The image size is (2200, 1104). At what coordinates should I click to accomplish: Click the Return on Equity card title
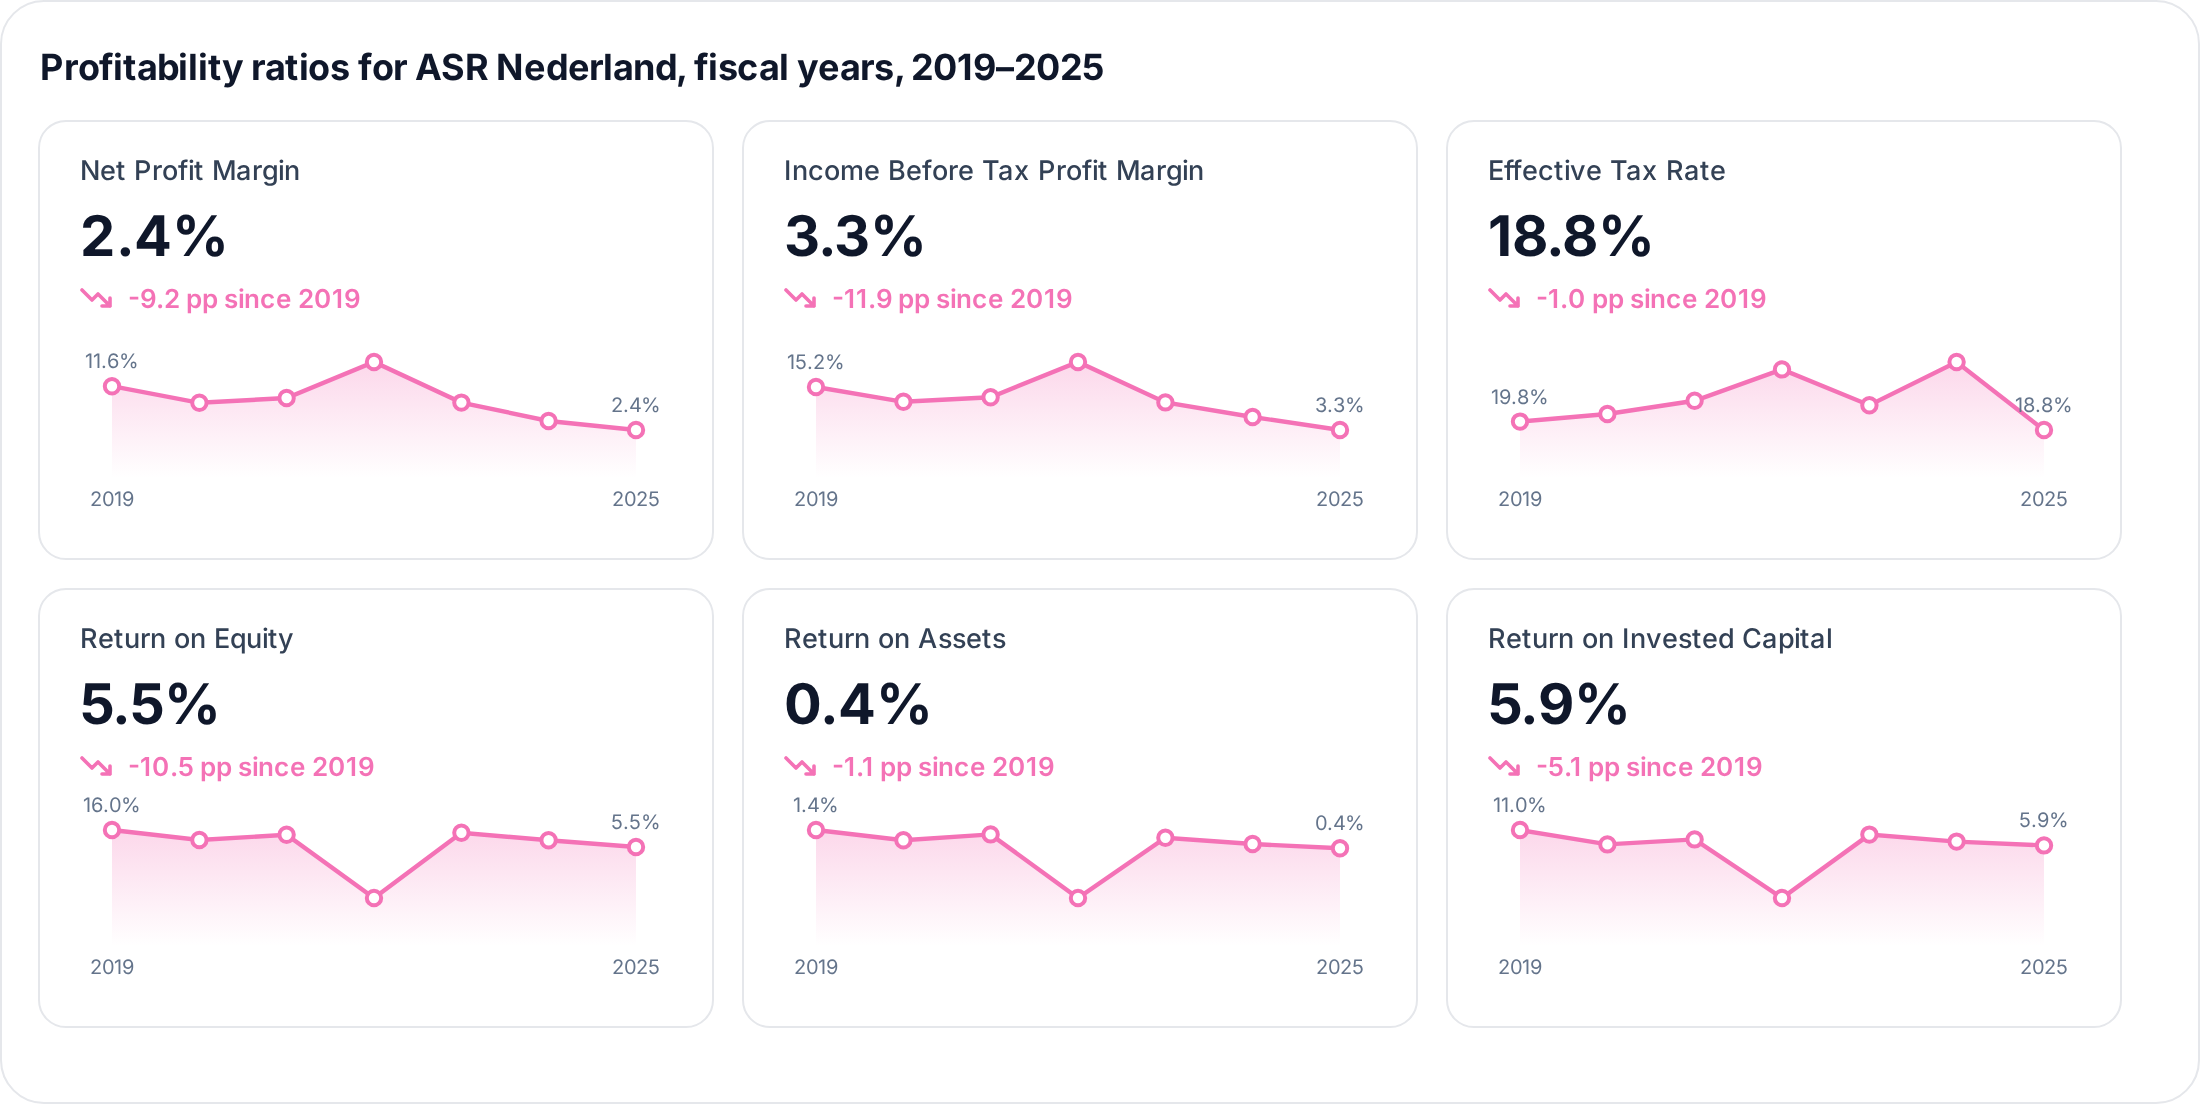[x=186, y=639]
